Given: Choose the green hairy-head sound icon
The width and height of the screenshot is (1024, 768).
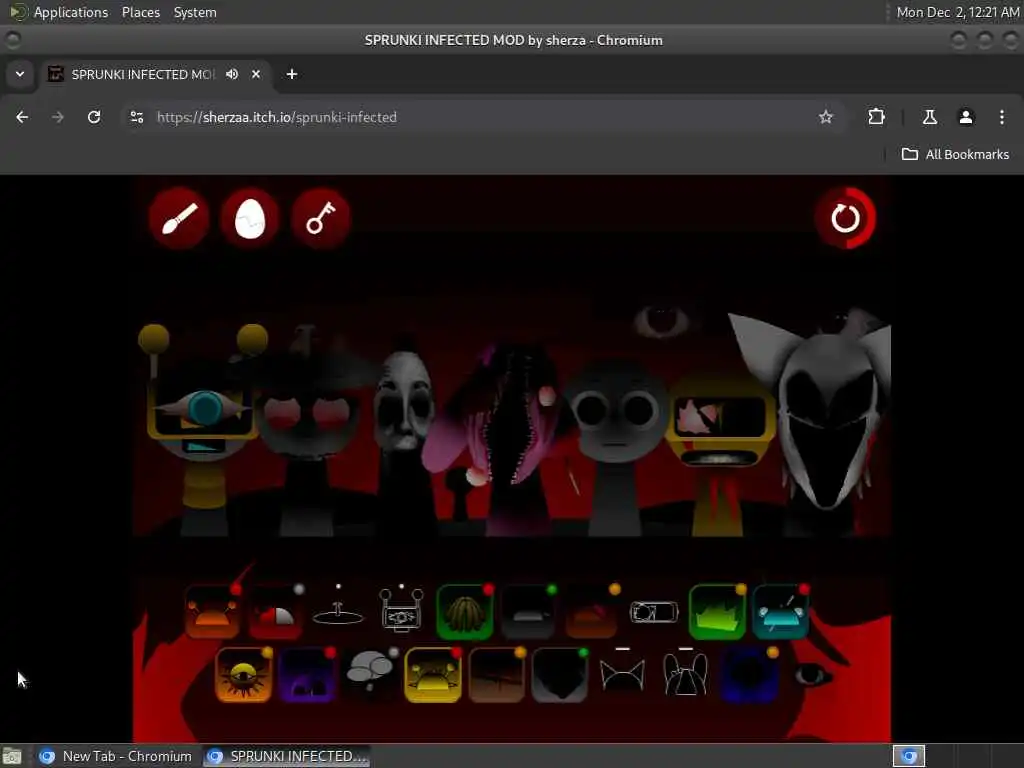Looking at the screenshot, I should (464, 612).
